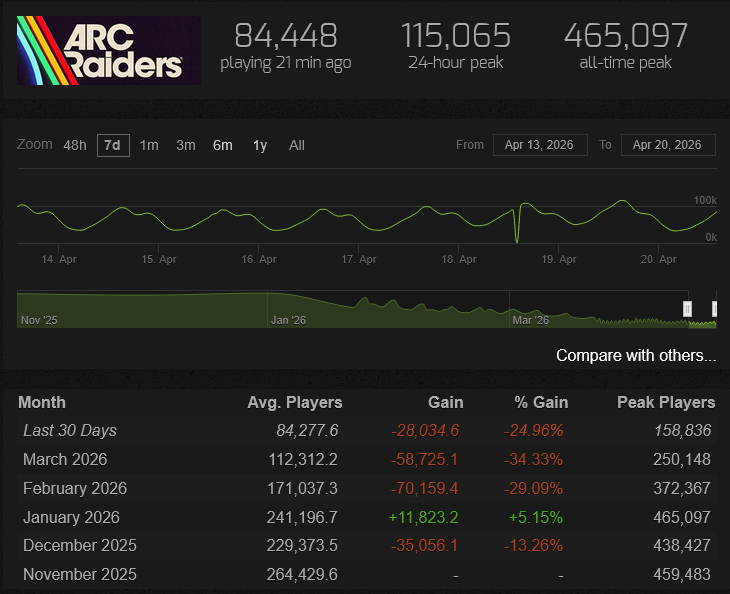
Task: Click the 17. Apr axis label
Action: tap(359, 259)
